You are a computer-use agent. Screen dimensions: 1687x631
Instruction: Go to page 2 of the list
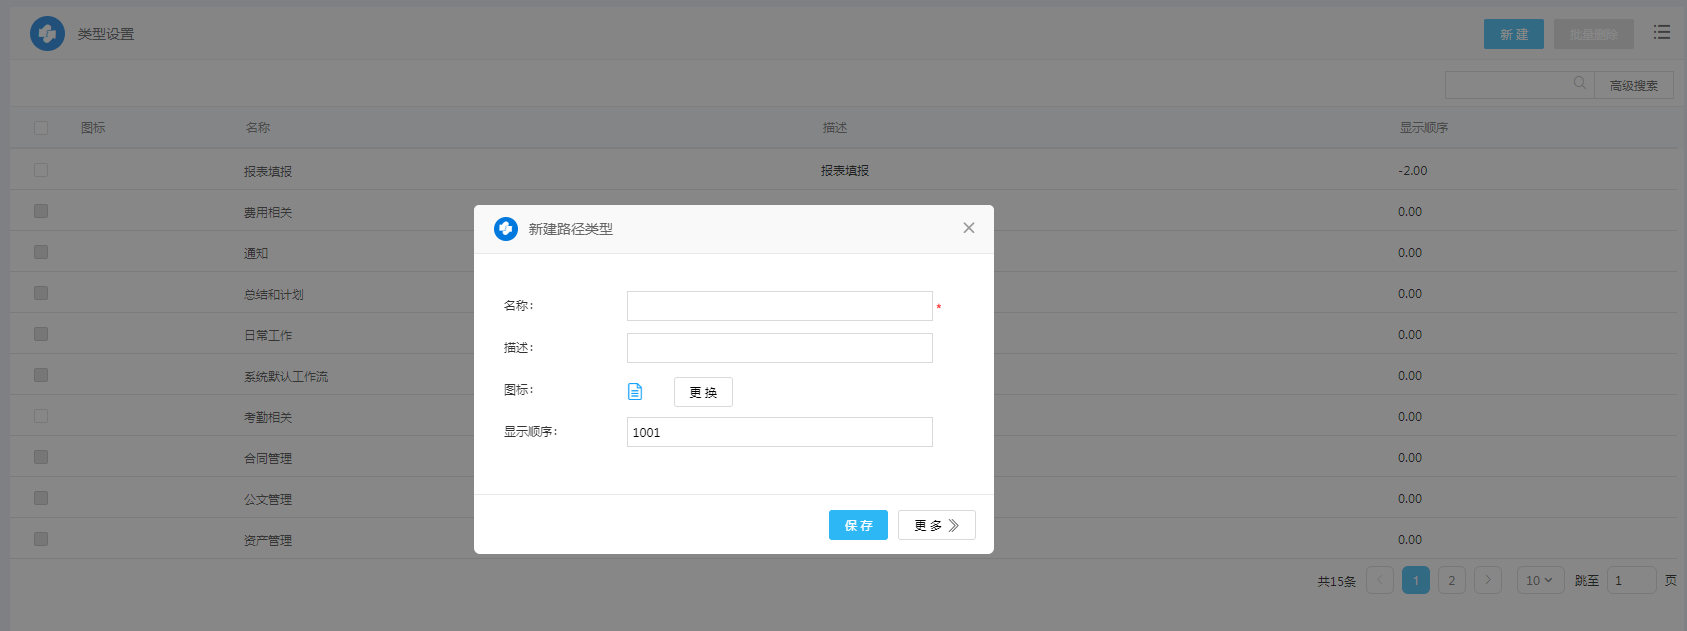tap(1452, 580)
